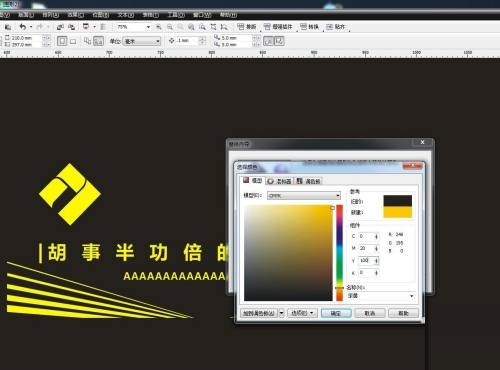Select Portrait page orientation
This screenshot has height=370, width=500.
tap(62, 41)
